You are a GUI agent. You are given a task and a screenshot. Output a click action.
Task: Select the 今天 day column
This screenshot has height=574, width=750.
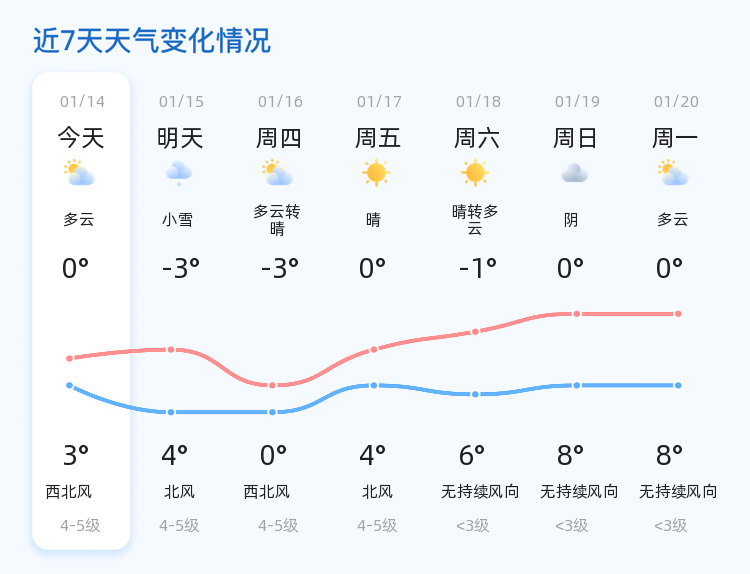click(x=81, y=137)
